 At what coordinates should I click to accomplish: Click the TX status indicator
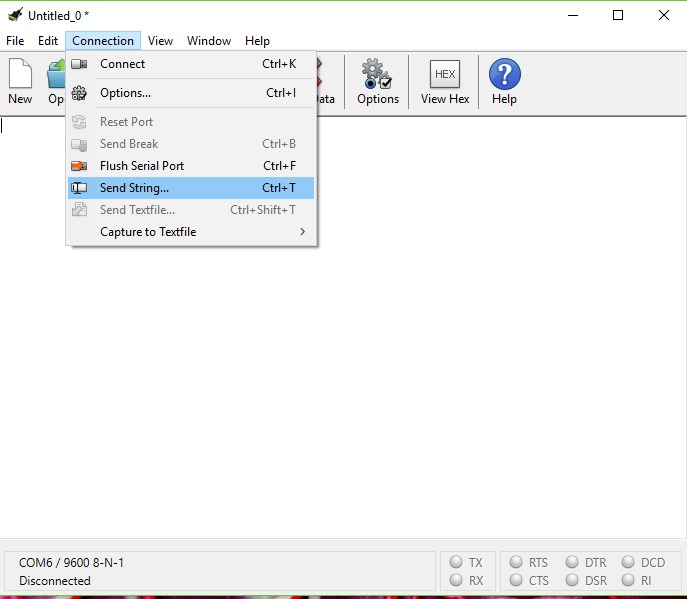tap(456, 563)
